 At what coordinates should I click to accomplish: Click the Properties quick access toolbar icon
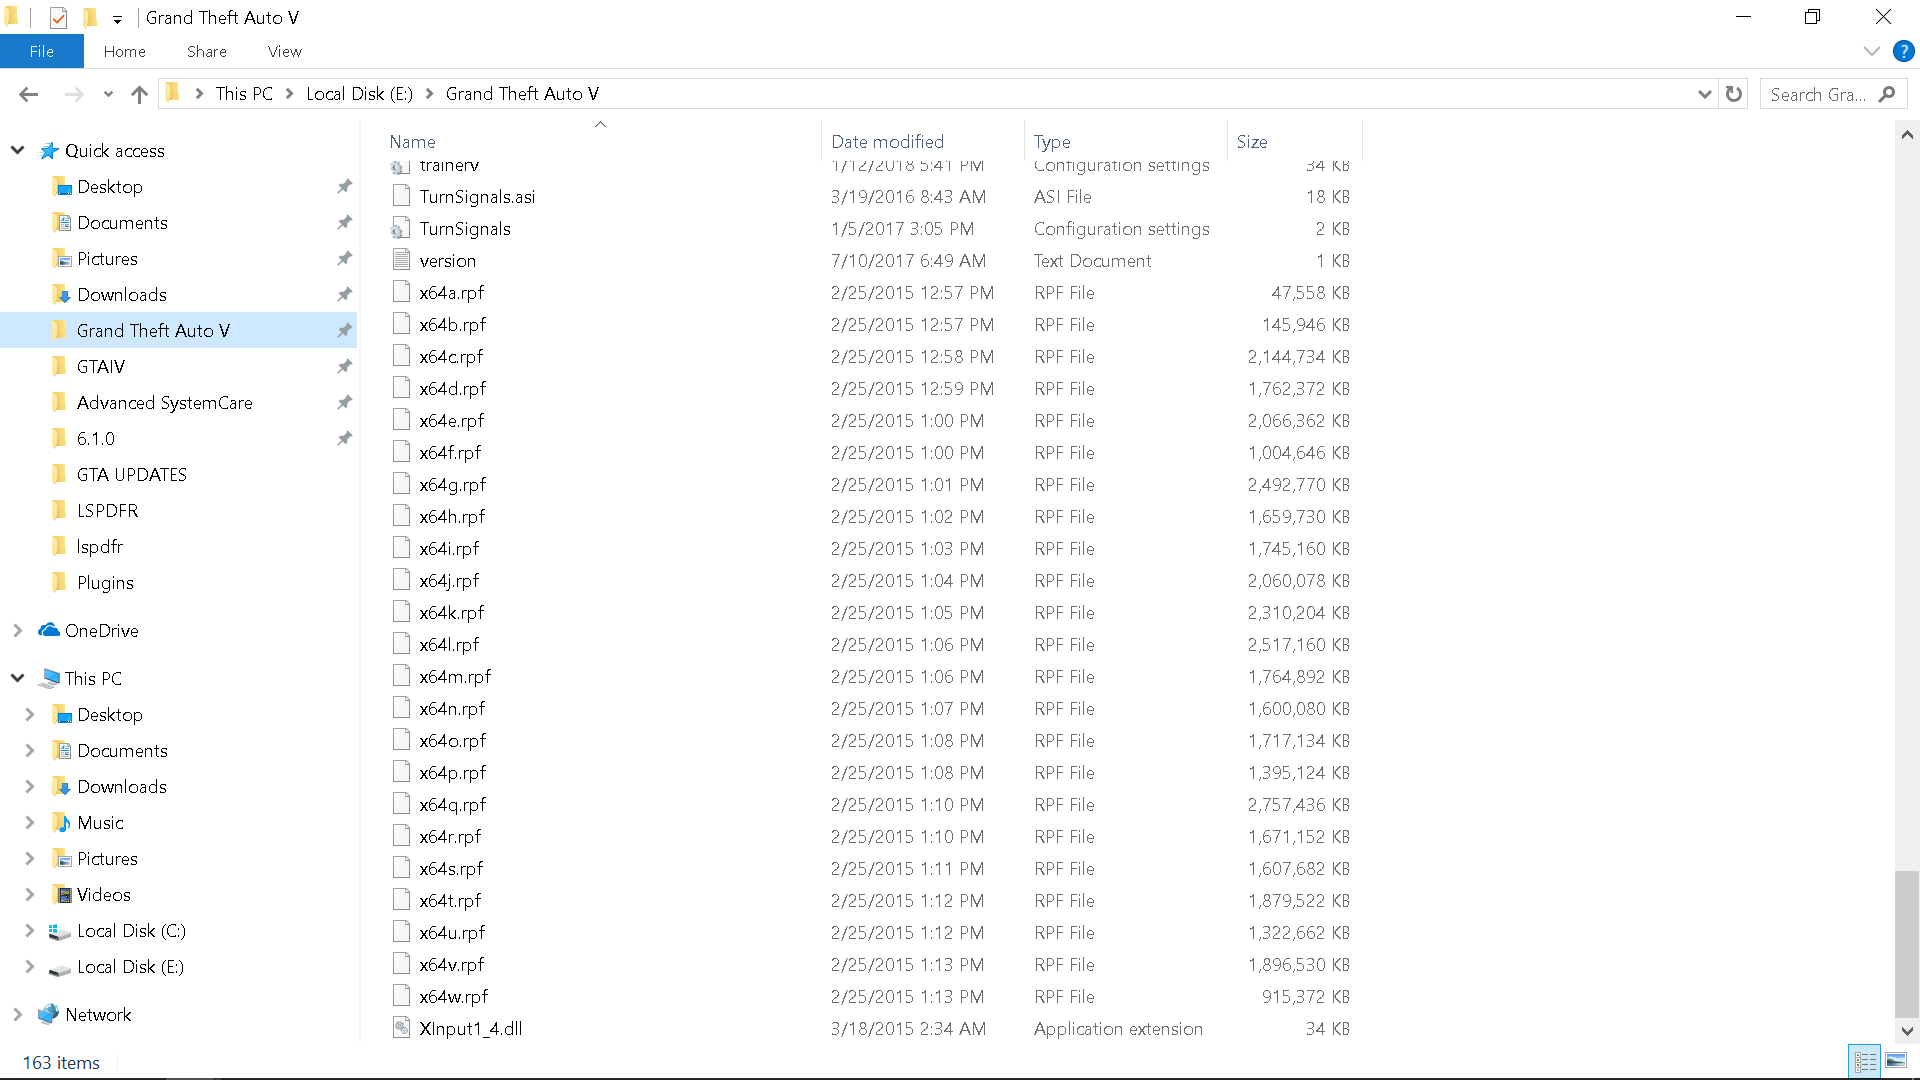coord(58,17)
